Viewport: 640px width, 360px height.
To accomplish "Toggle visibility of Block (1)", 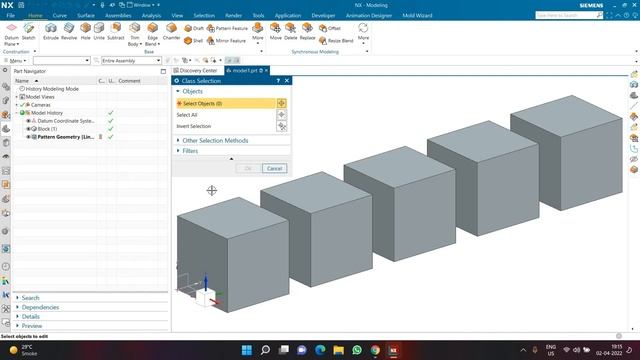I will pyautogui.click(x=28, y=129).
